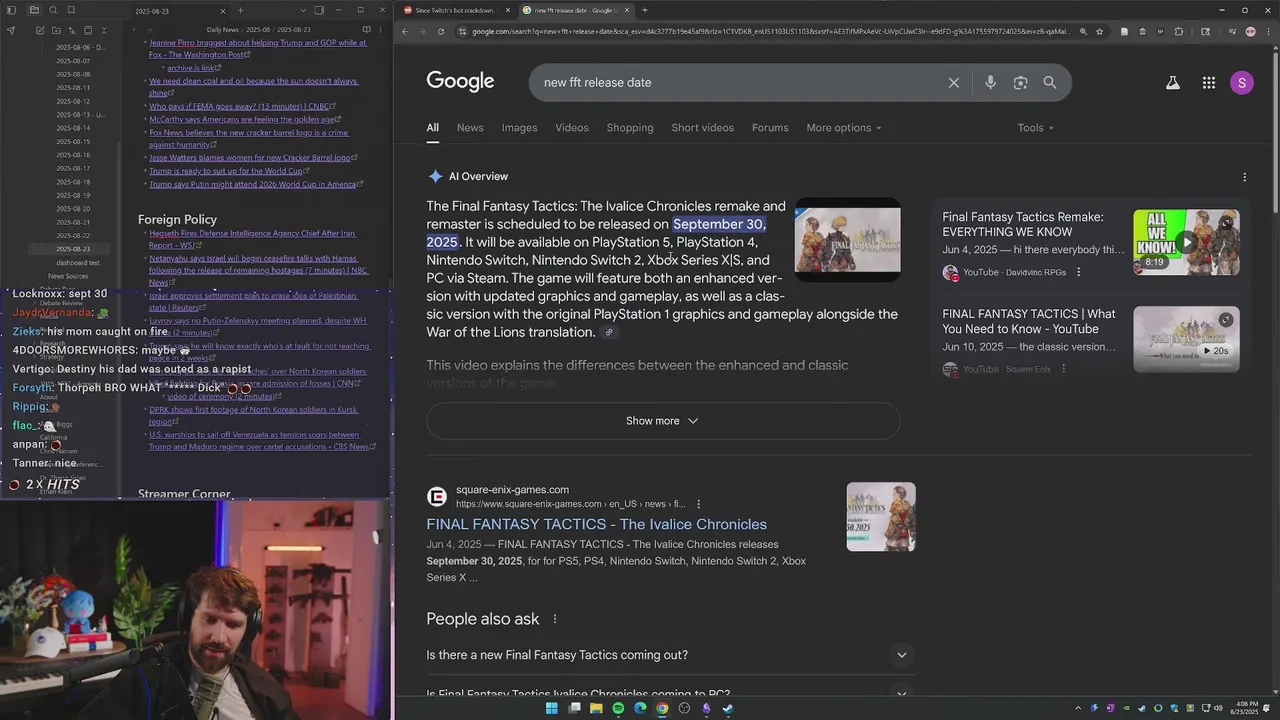Open Google Search Labs flask icon

1172,83
